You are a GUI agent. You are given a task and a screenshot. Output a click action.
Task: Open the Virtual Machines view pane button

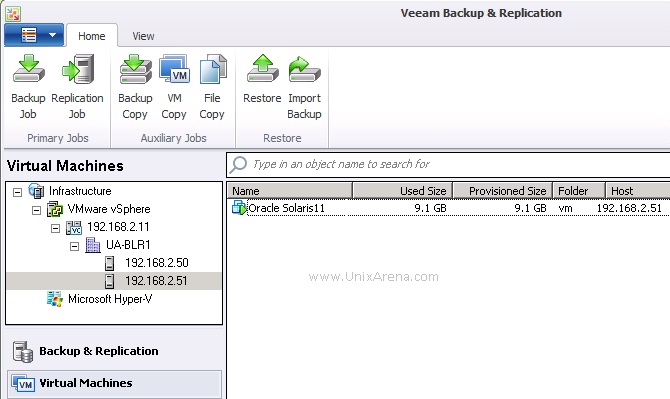tap(115, 383)
